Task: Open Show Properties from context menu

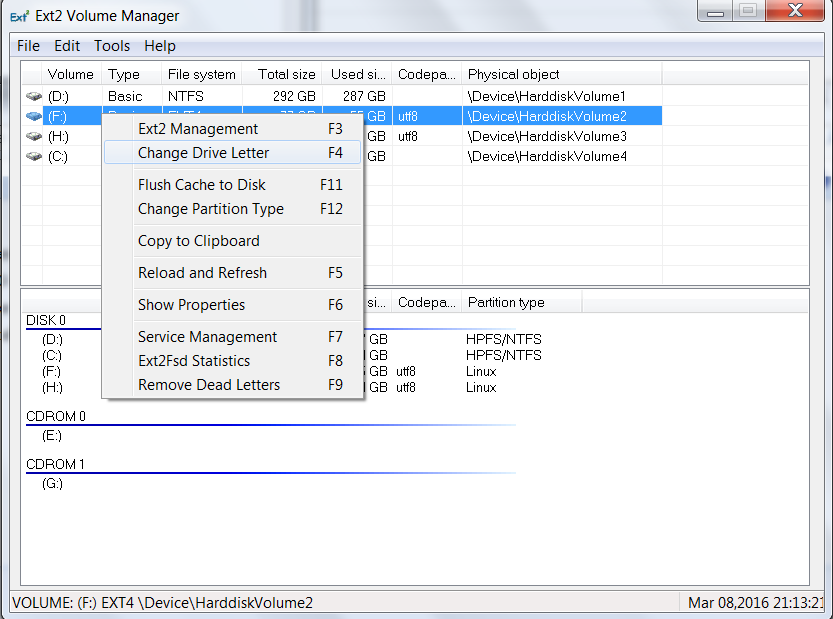Action: (233, 304)
